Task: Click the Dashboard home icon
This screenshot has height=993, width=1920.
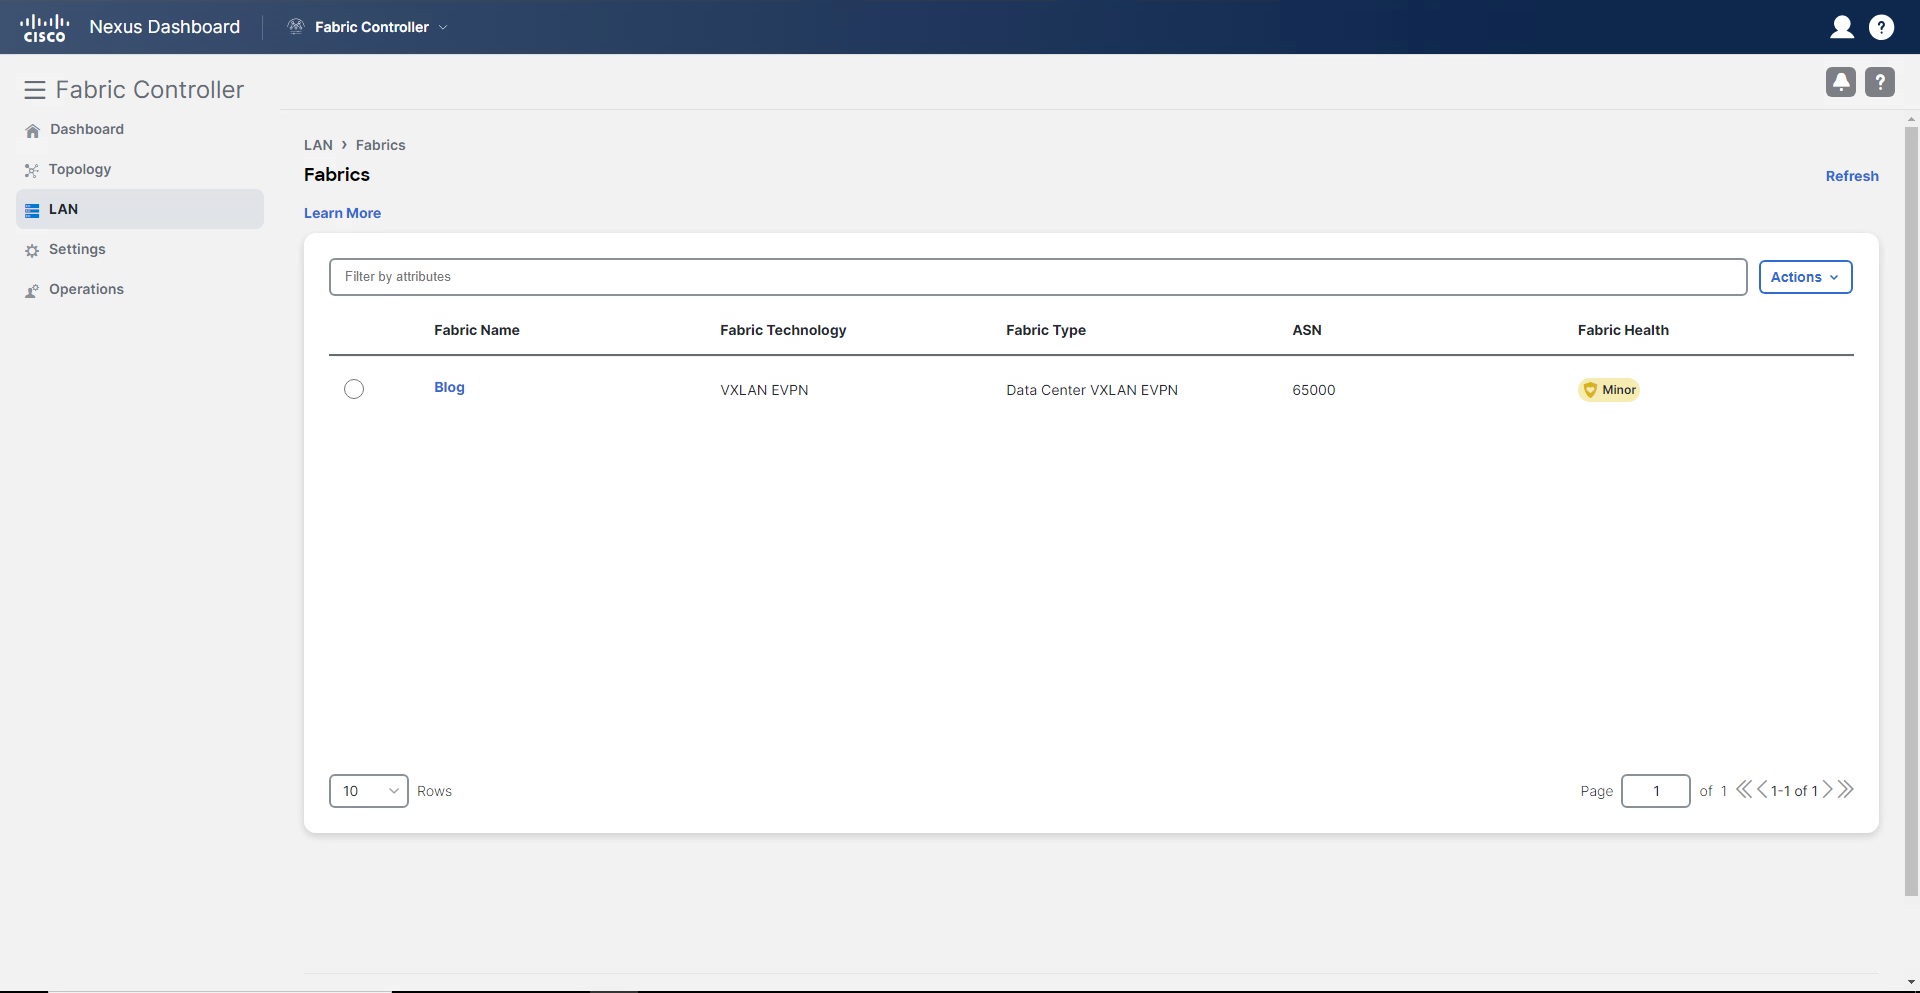Action: pos(32,131)
